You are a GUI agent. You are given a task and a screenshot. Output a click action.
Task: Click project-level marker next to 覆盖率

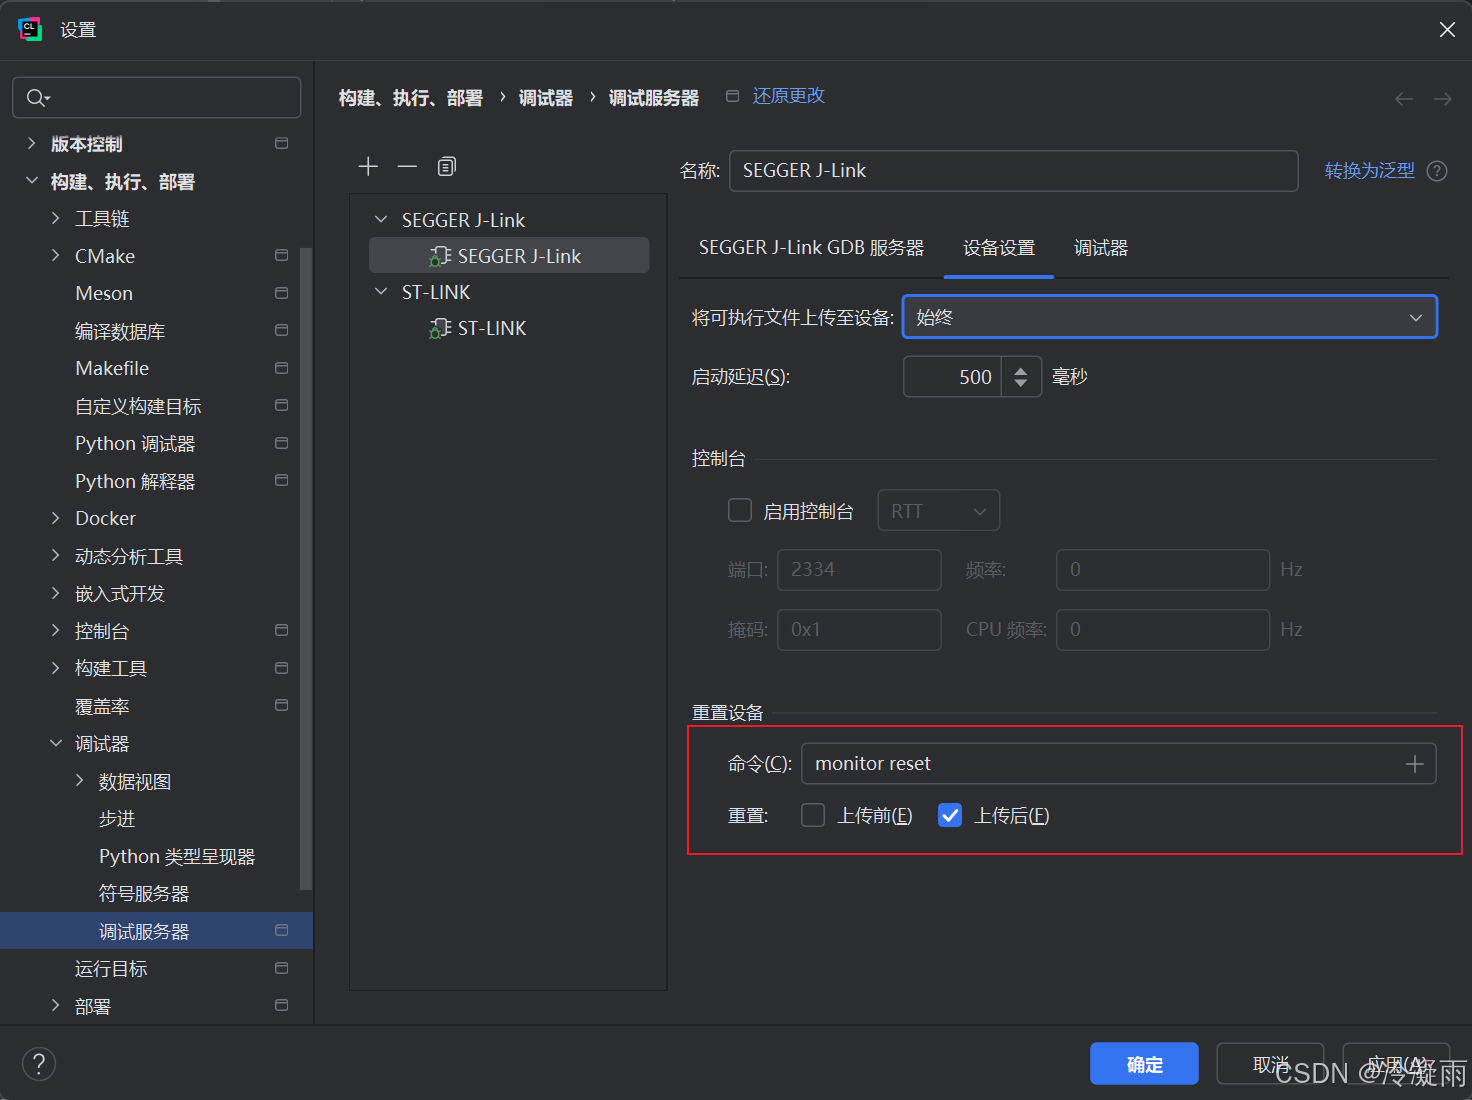[282, 706]
